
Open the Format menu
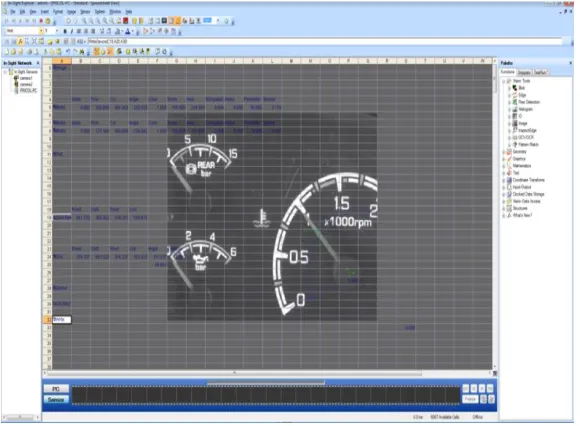click(x=58, y=12)
